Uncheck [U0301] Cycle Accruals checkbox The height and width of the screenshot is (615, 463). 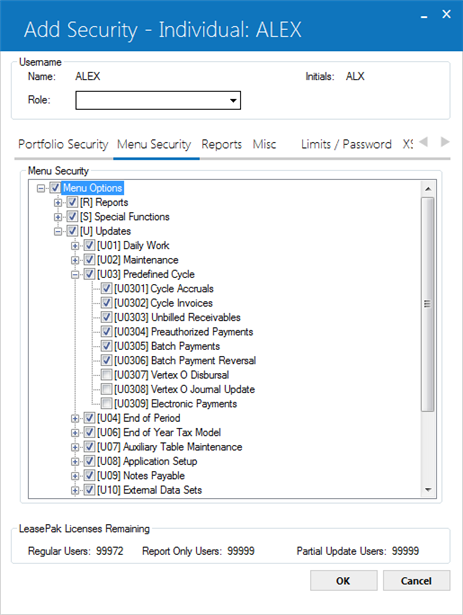[106, 289]
